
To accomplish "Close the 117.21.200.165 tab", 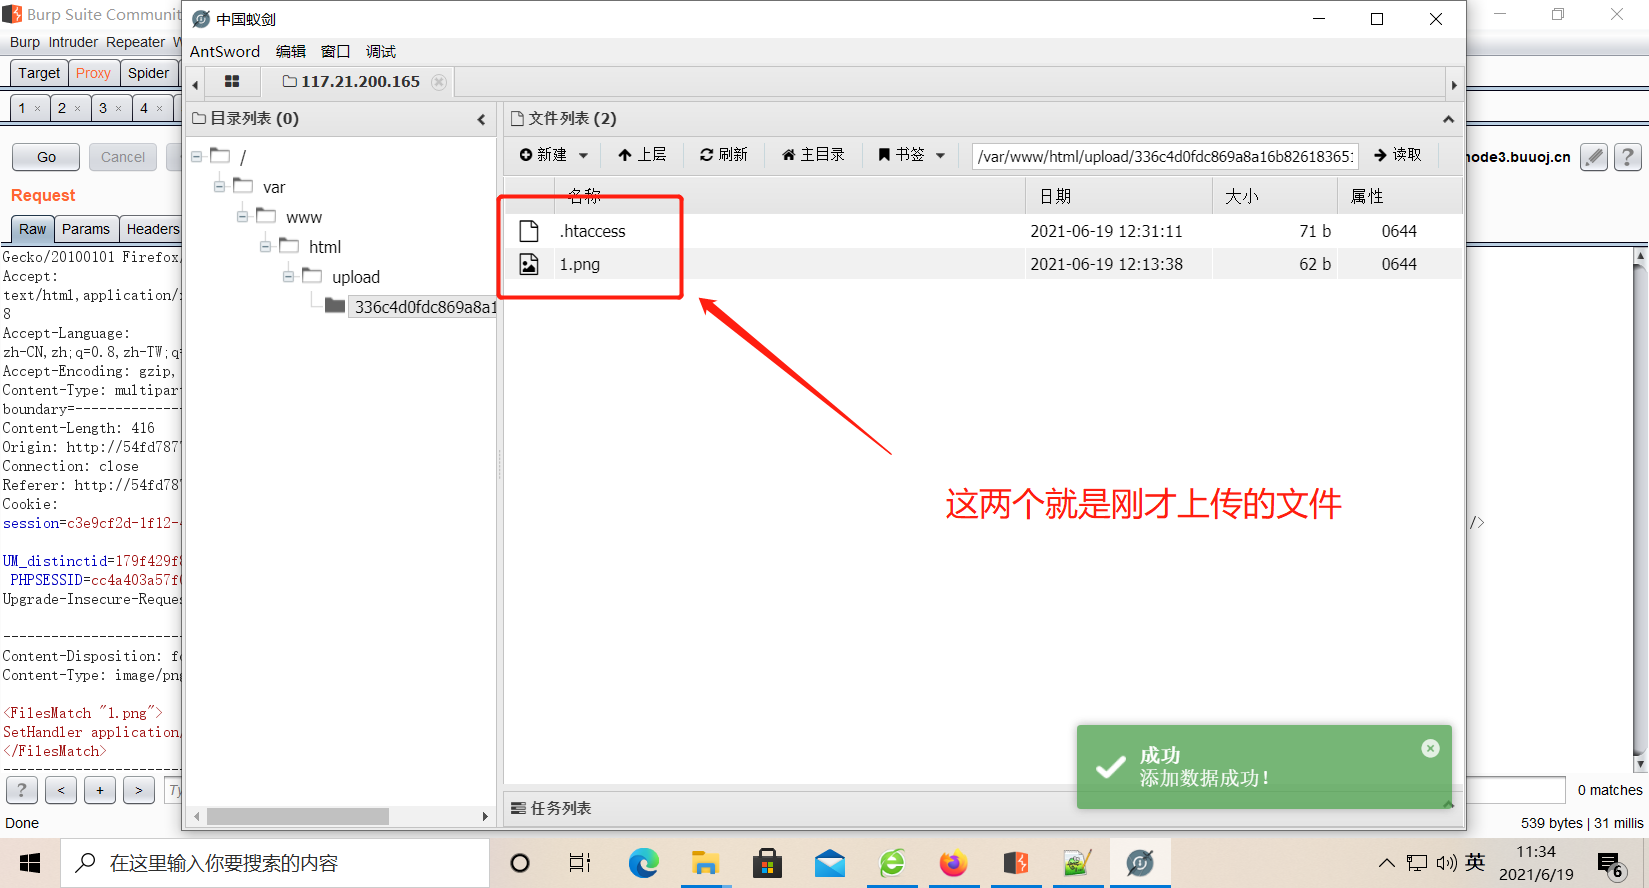I will point(439,82).
